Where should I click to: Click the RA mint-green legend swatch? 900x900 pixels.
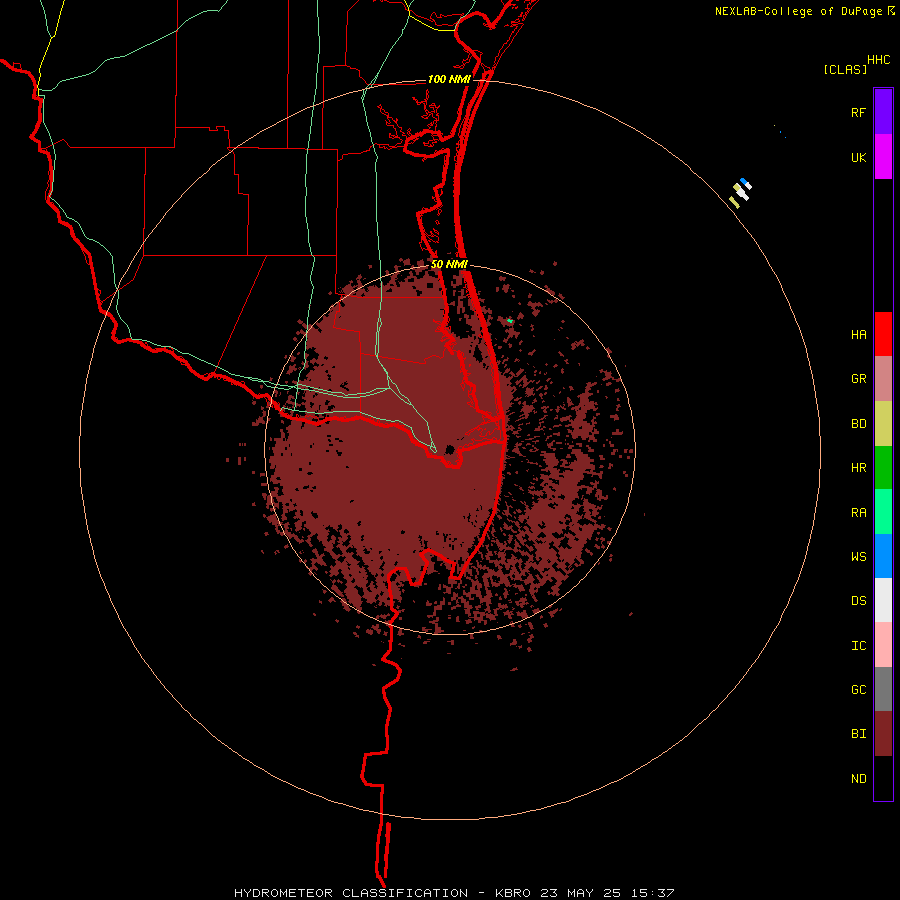tap(883, 512)
